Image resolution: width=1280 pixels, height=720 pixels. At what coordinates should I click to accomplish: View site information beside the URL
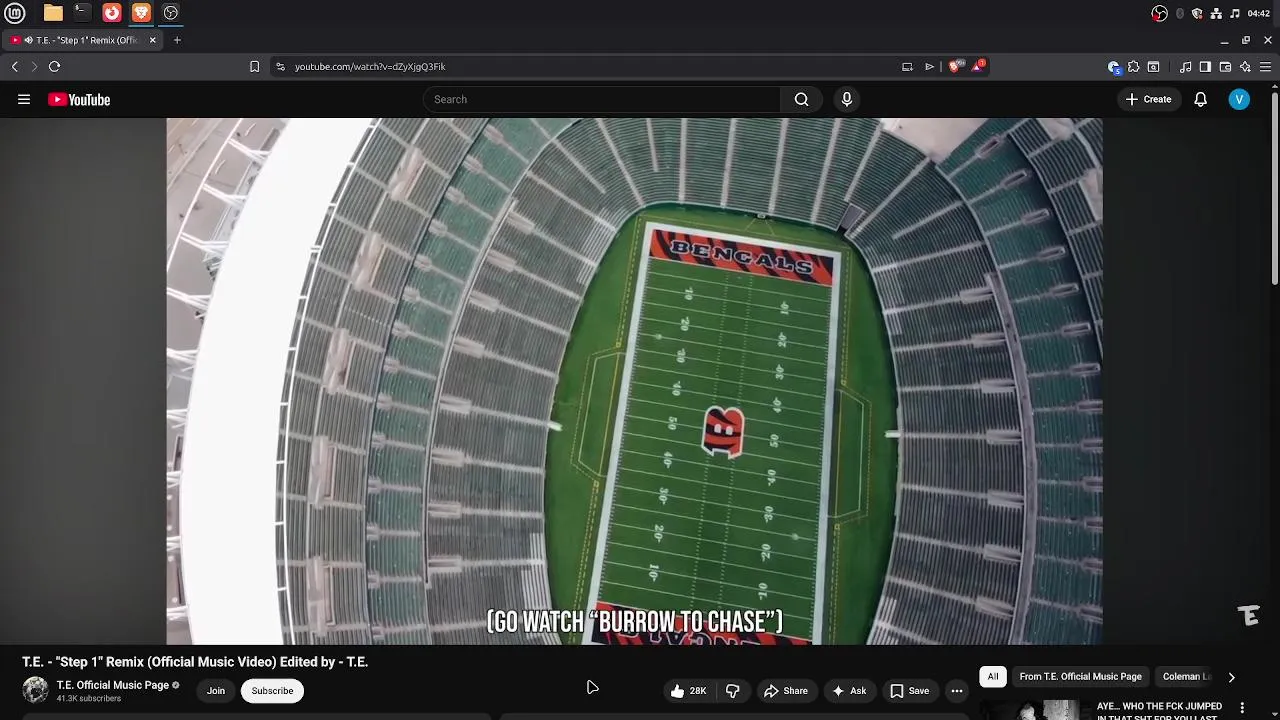coord(280,67)
